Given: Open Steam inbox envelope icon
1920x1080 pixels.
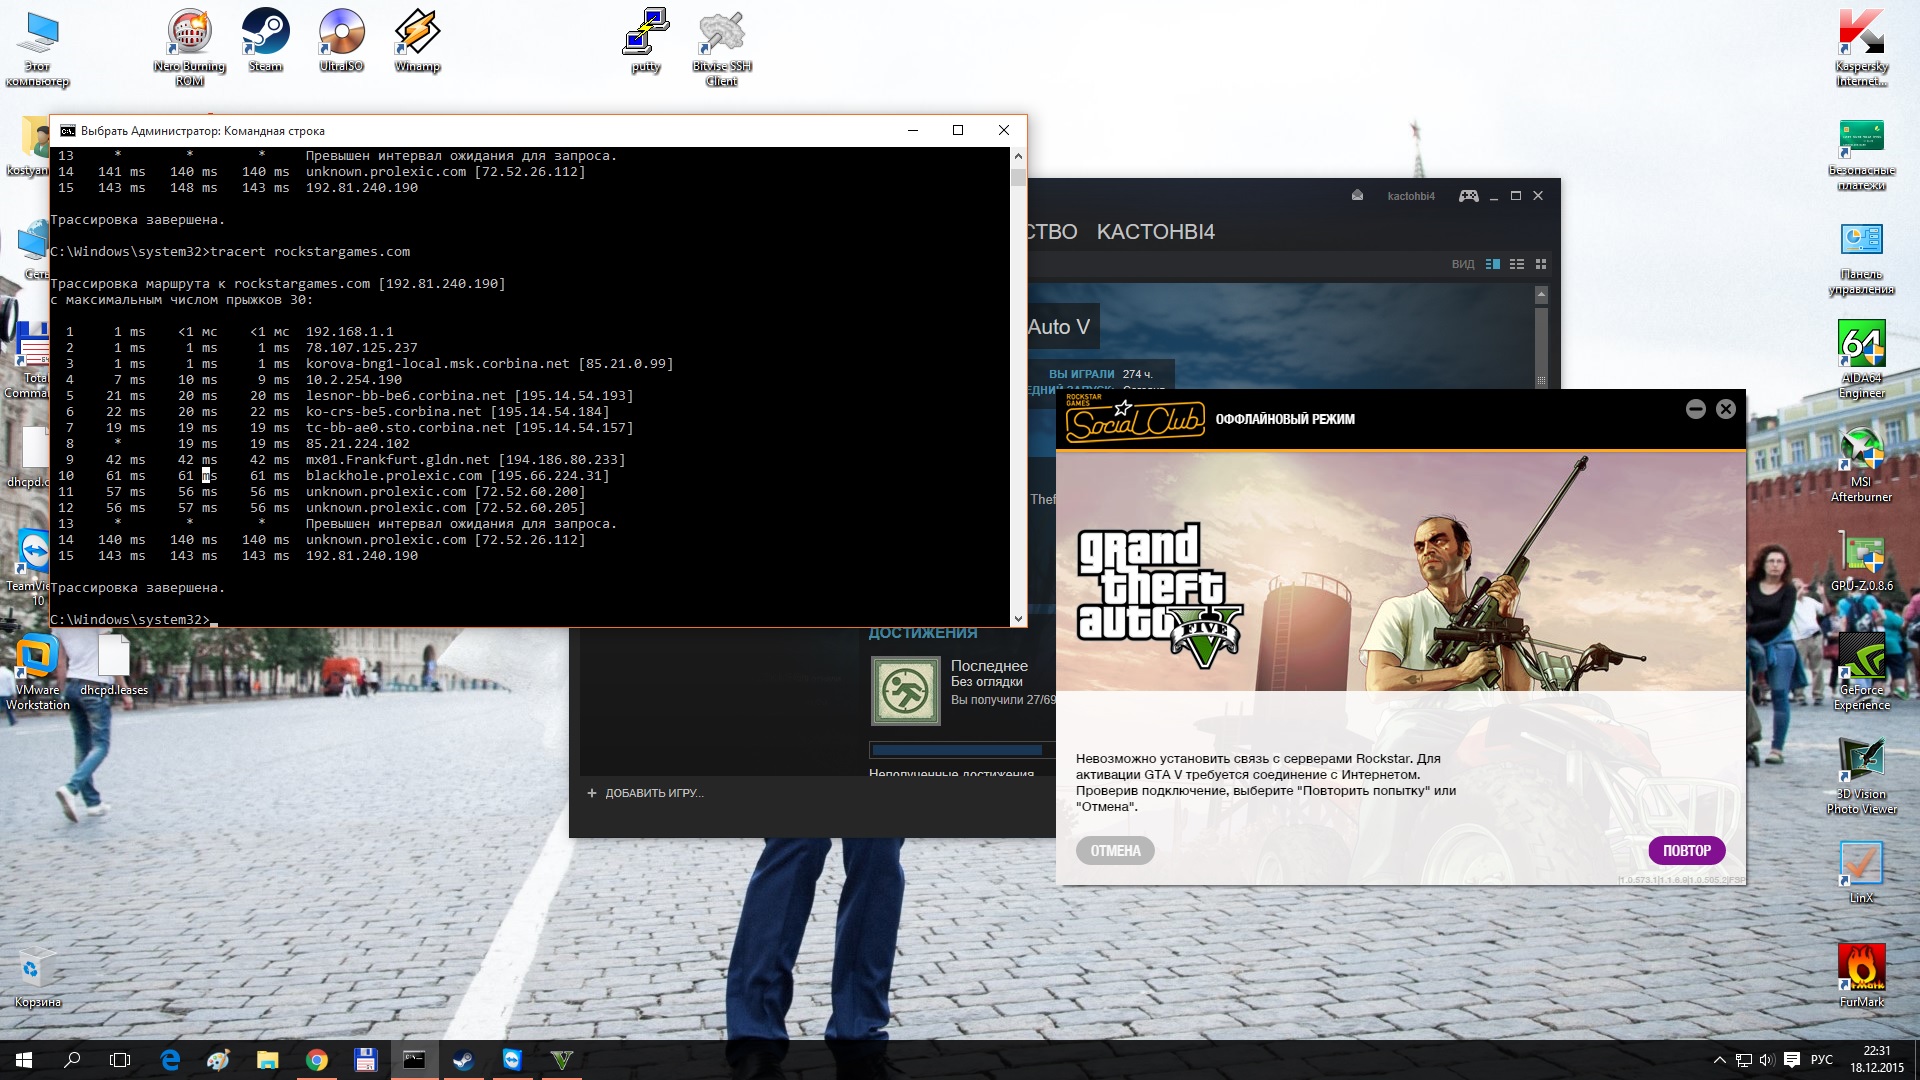Looking at the screenshot, I should click(x=1357, y=196).
